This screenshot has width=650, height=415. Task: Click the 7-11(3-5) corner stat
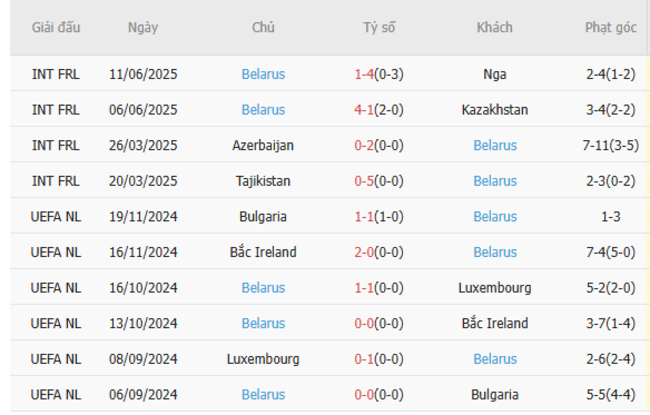(x=610, y=145)
